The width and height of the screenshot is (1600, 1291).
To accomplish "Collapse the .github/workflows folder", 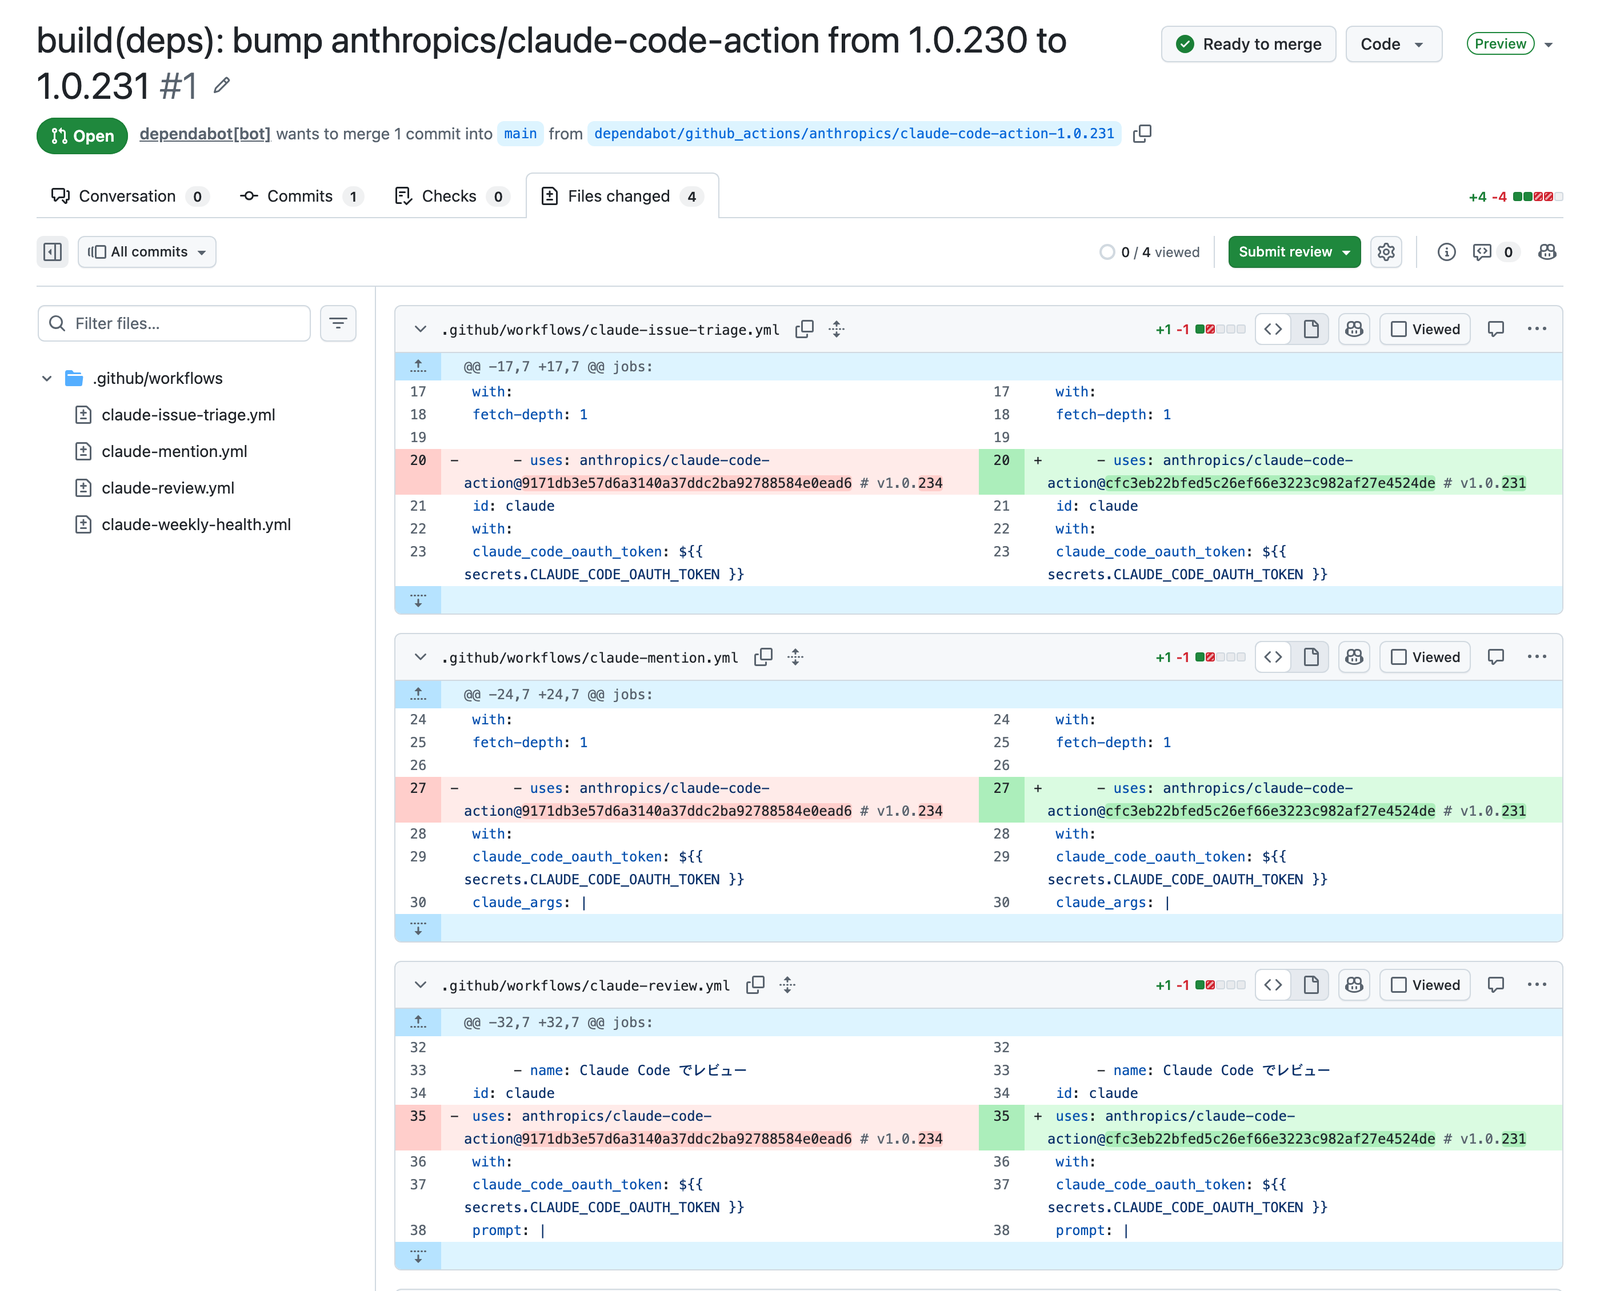I will 47,378.
